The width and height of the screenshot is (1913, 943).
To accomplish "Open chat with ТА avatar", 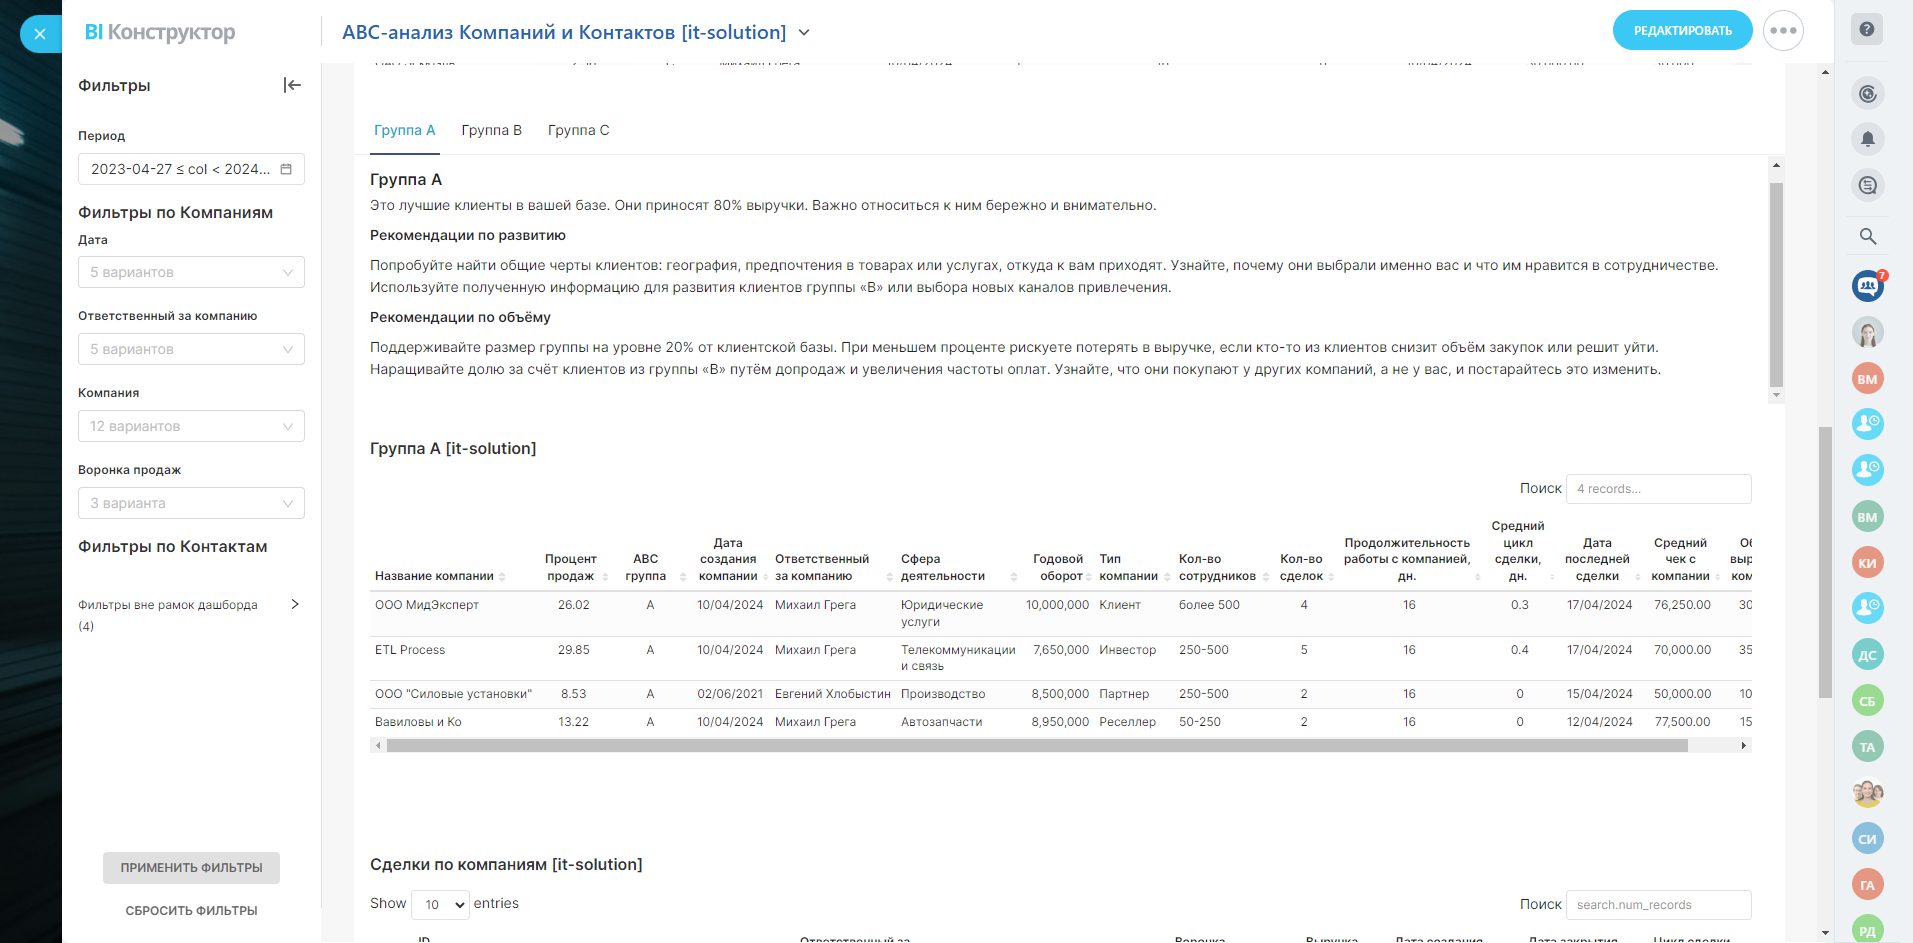I will [x=1867, y=747].
